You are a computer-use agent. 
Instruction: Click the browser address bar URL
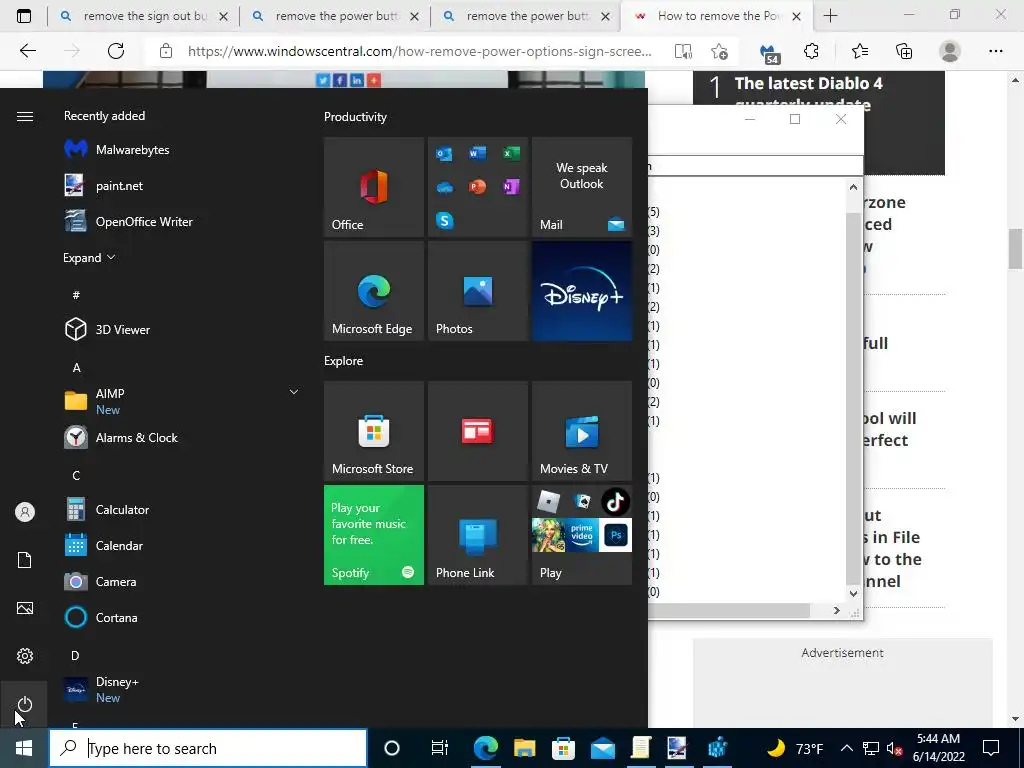(419, 51)
